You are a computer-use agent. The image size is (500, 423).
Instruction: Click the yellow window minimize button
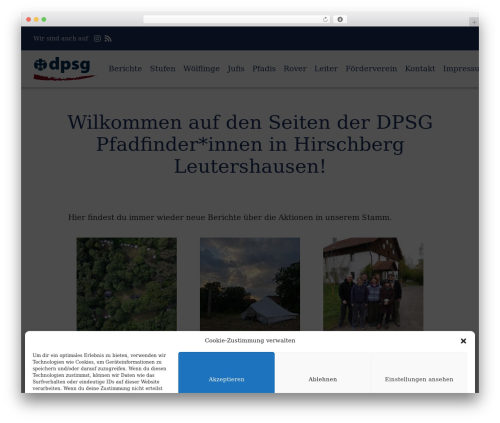[x=36, y=20]
